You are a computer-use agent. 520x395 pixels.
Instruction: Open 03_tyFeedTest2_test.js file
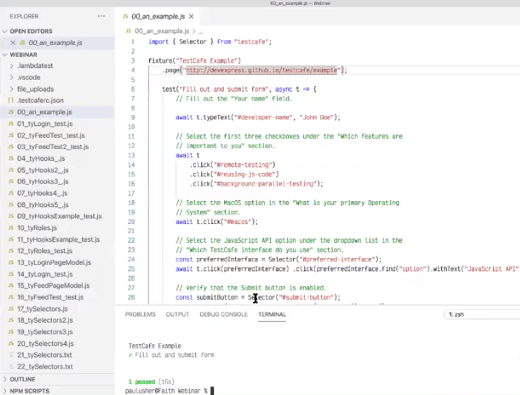(x=53, y=147)
